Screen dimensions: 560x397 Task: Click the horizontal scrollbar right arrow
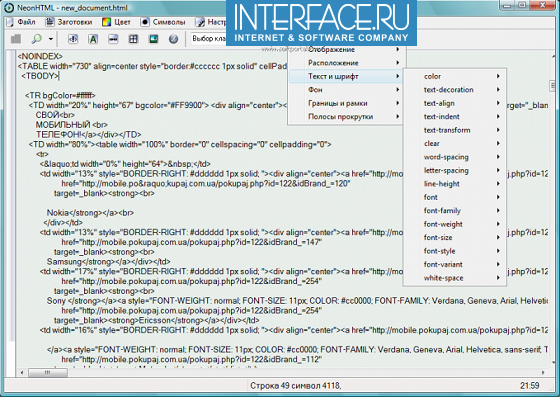(x=543, y=373)
